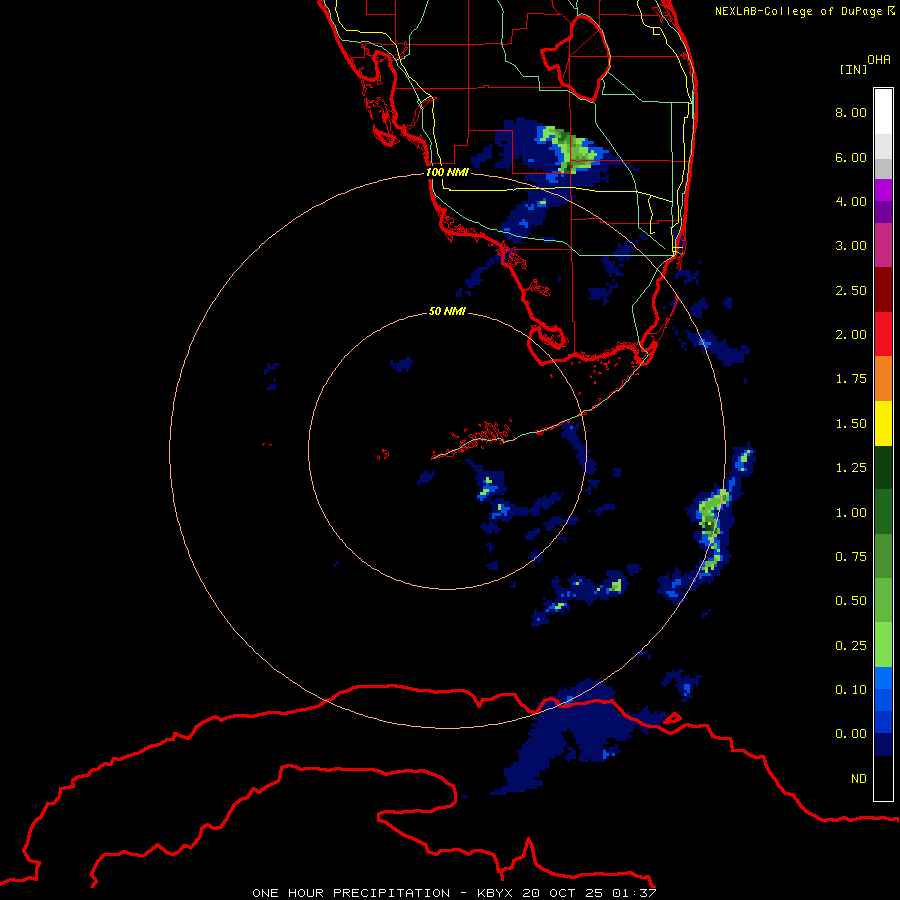
Task: Pick the black ND swatch in legend
Action: [883, 778]
